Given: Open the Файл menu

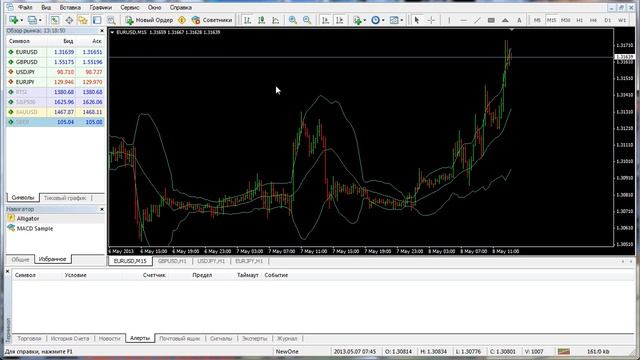Looking at the screenshot, I should pyautogui.click(x=25, y=7).
